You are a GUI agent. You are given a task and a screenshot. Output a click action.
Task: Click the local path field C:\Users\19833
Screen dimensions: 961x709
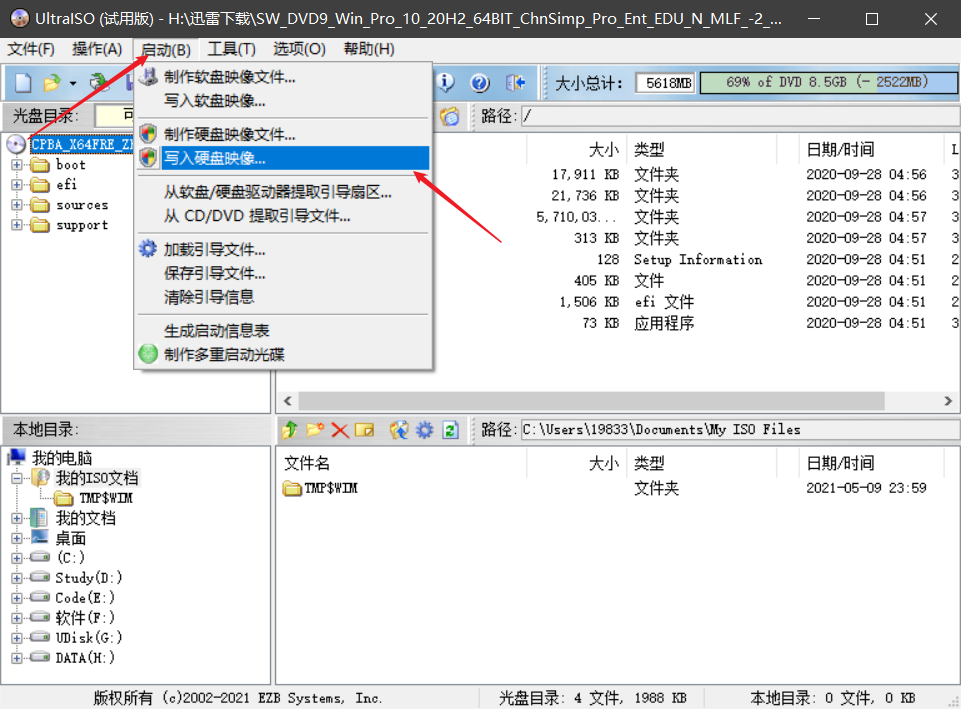click(x=740, y=430)
